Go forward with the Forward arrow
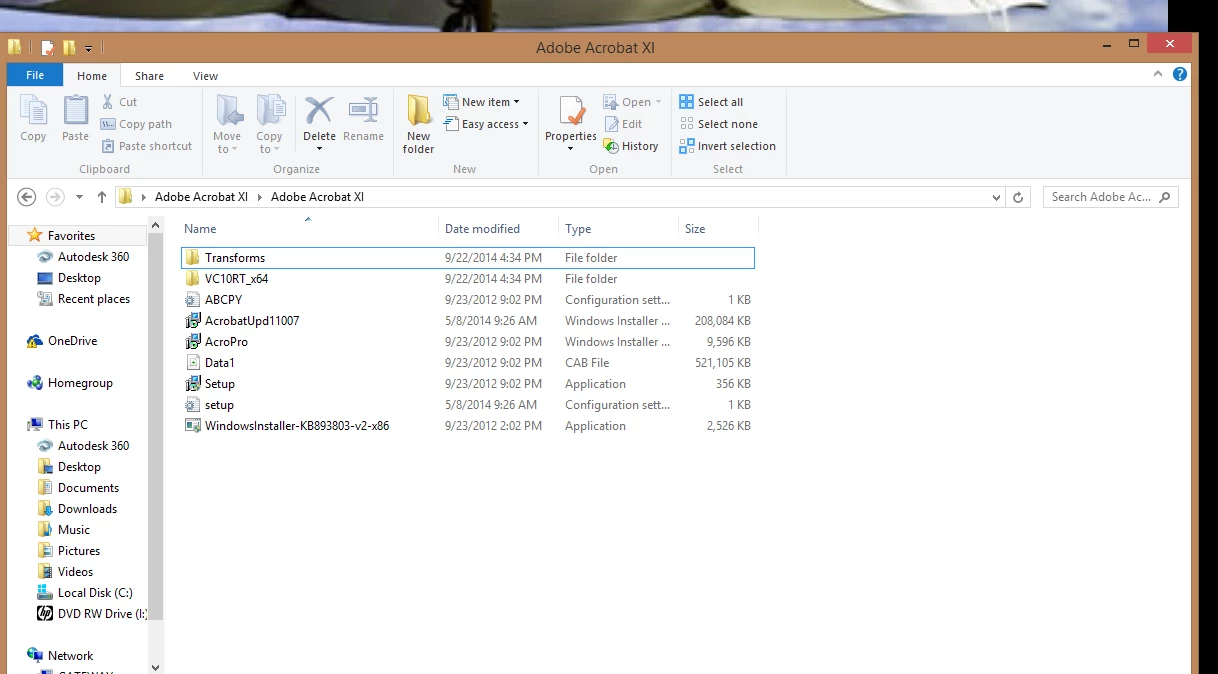This screenshot has height=674, width=1218. point(56,197)
